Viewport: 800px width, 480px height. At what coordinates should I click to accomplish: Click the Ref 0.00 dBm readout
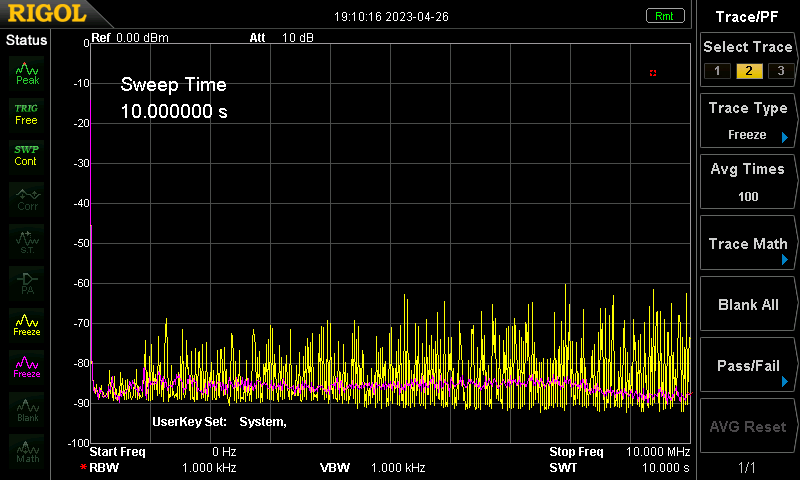[x=130, y=38]
